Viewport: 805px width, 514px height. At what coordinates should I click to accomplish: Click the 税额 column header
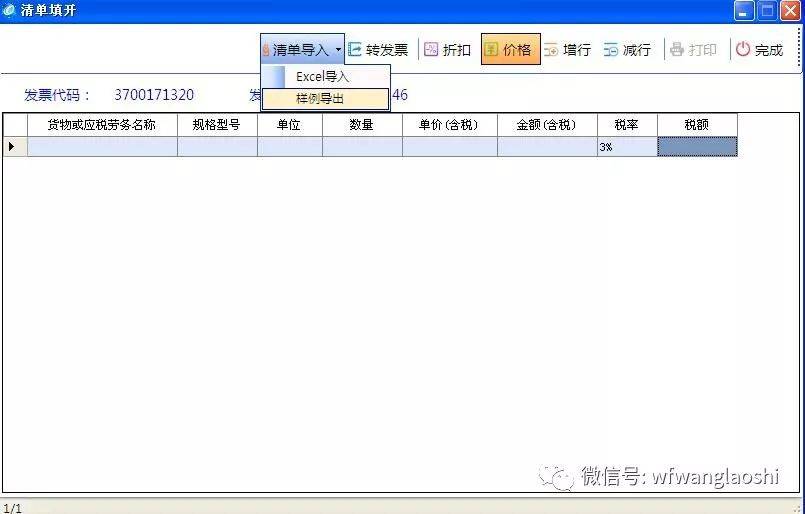[697, 125]
